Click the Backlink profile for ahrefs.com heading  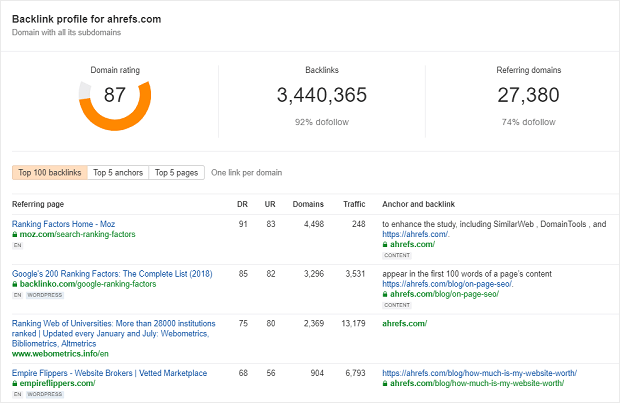[87, 19]
